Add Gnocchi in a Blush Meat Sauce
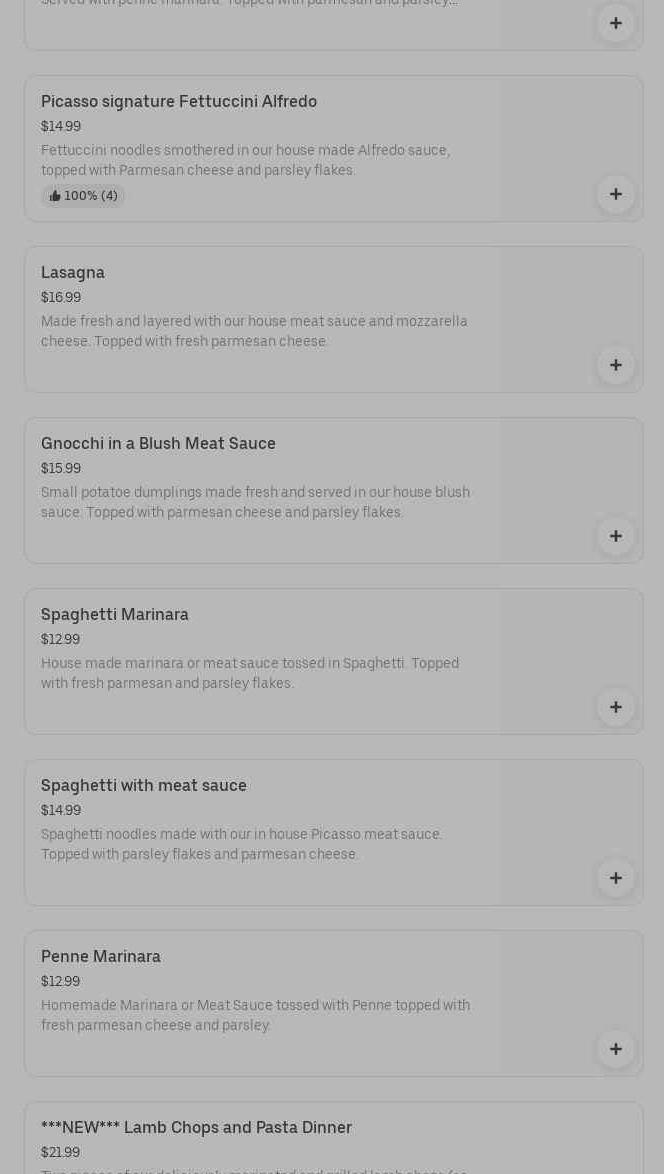Screen dimensions: 664x1174 (x=615, y=536)
